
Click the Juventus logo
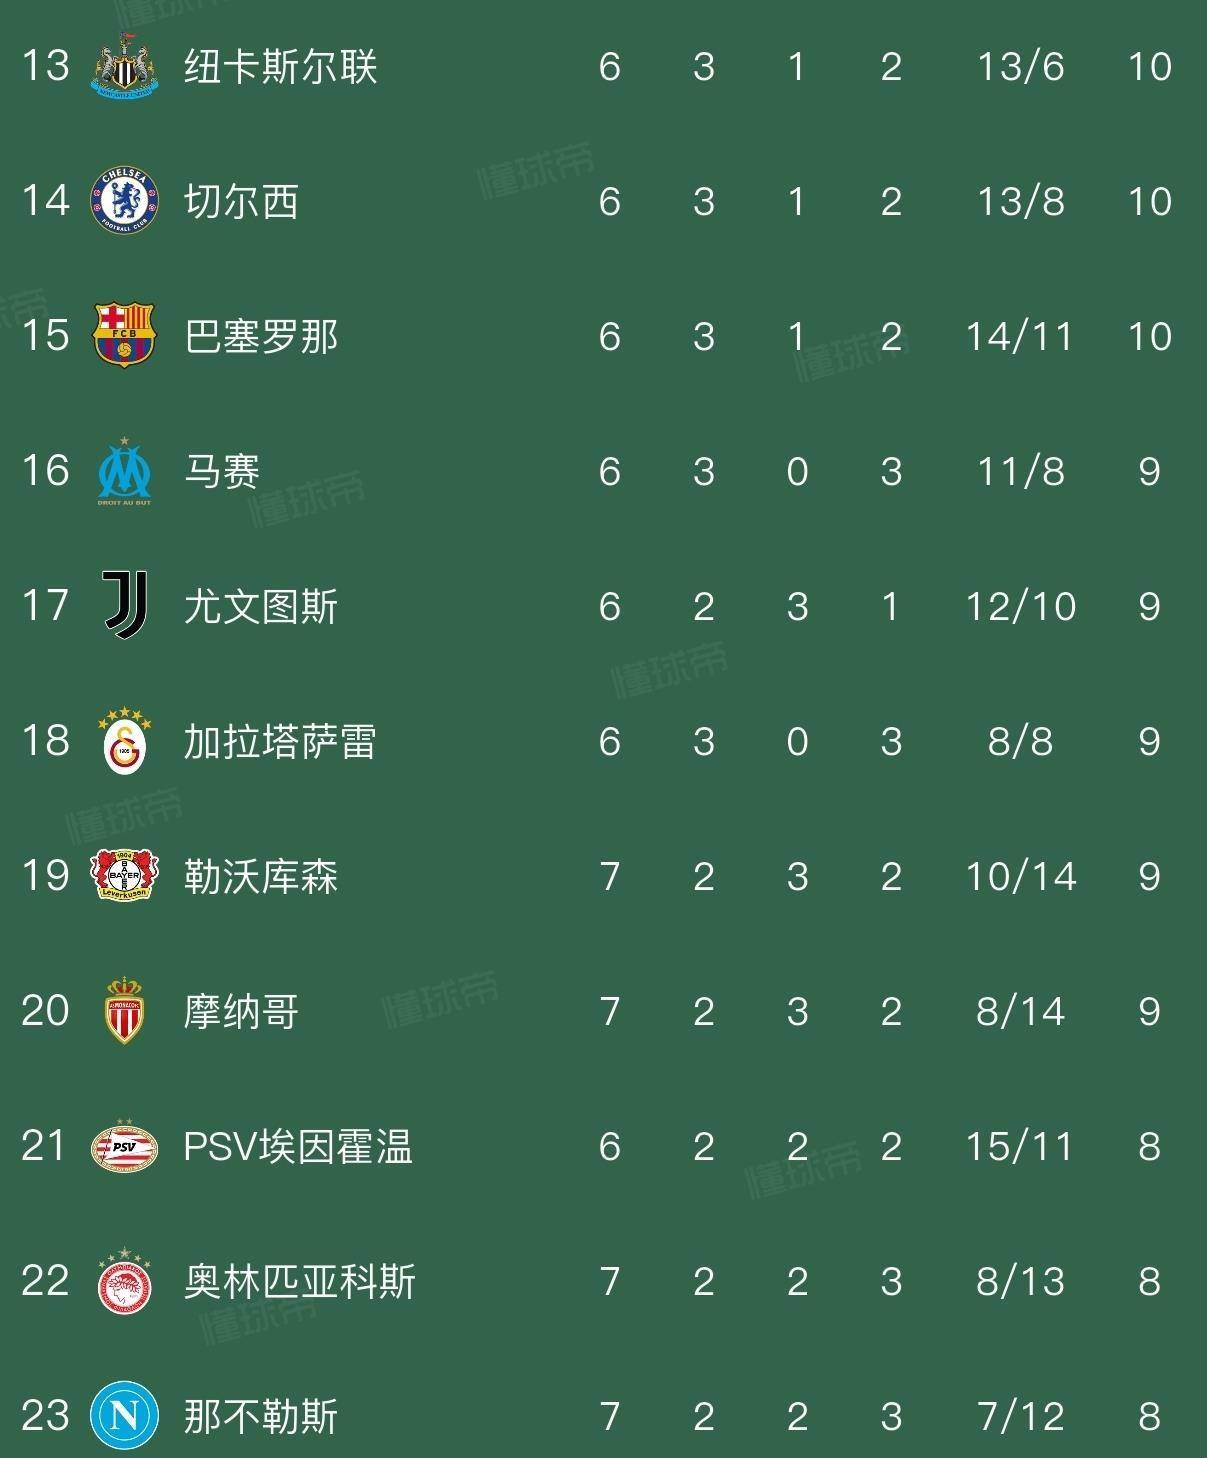click(x=126, y=606)
